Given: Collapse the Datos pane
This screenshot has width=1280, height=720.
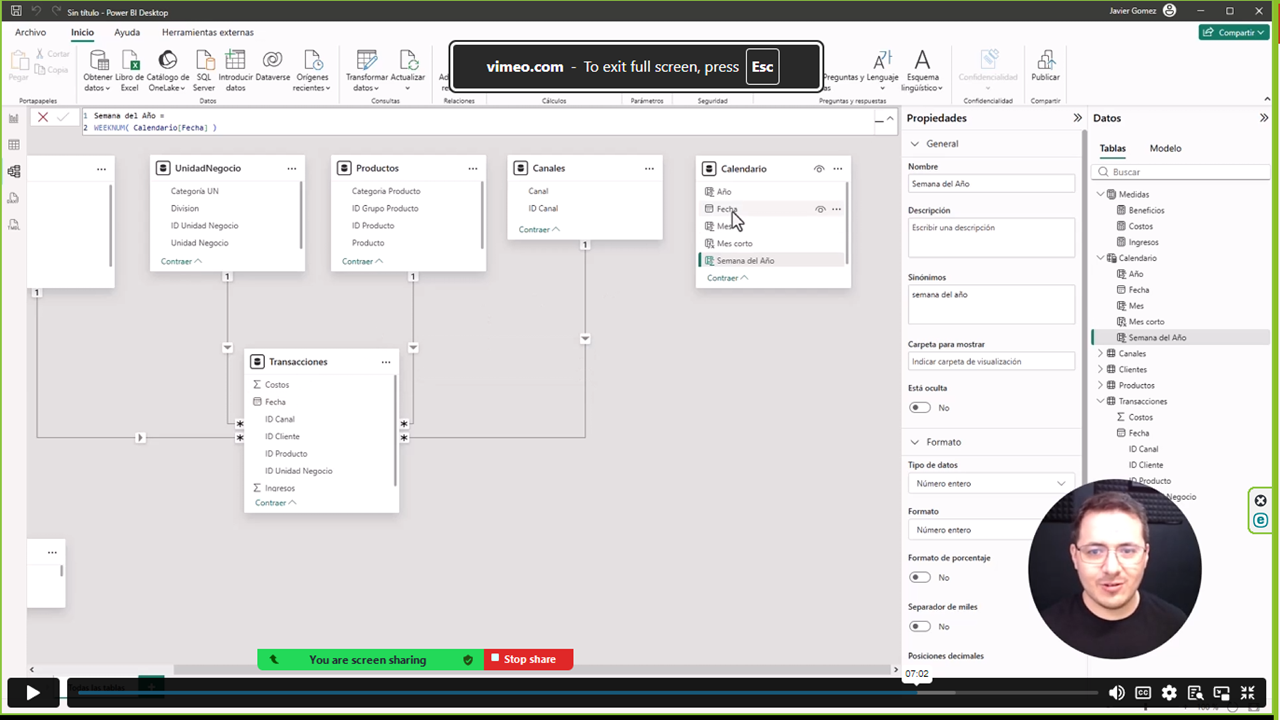Looking at the screenshot, I should [x=1264, y=118].
